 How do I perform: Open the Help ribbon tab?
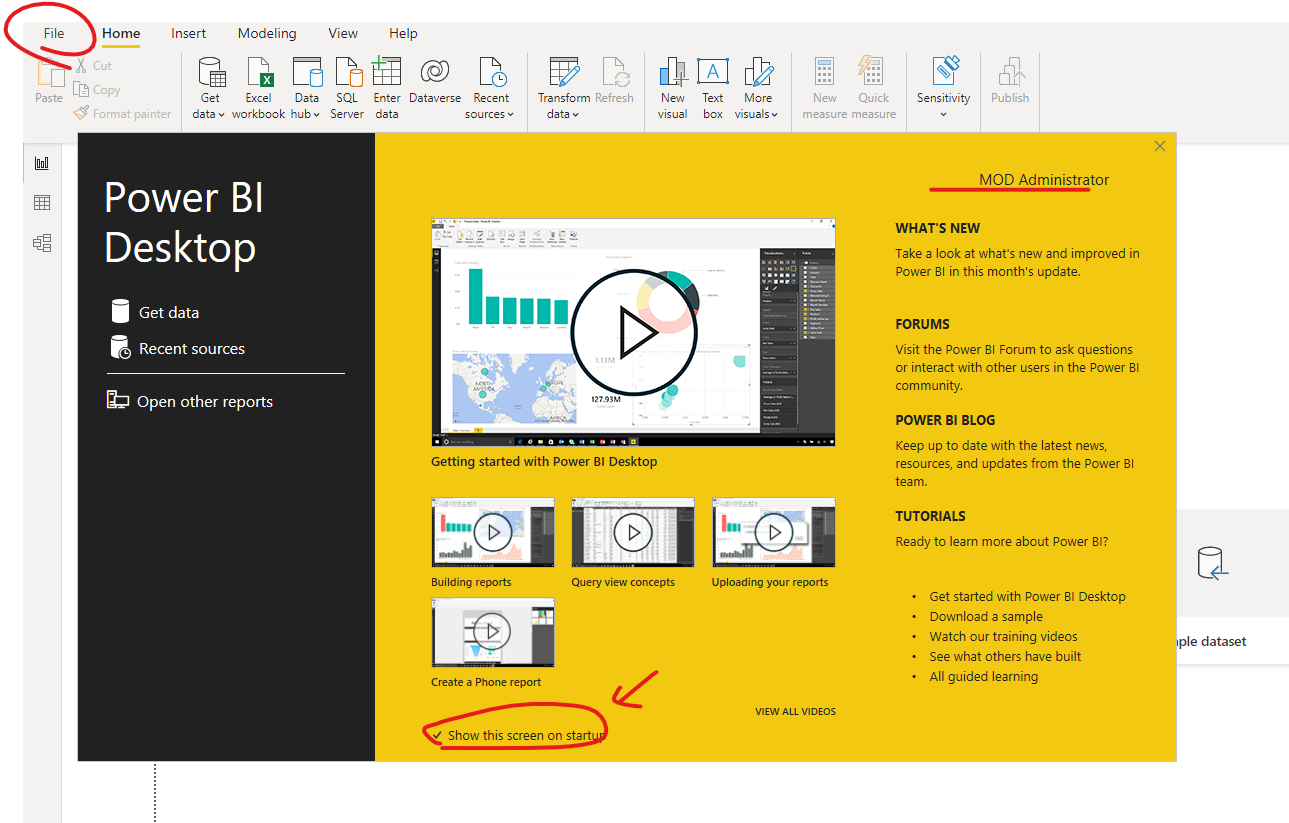click(x=403, y=33)
